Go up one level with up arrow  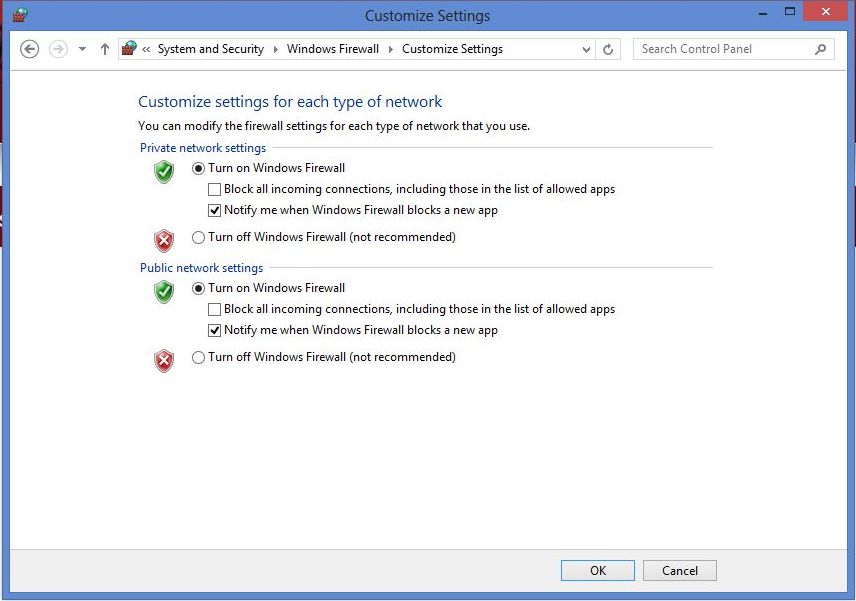click(105, 49)
